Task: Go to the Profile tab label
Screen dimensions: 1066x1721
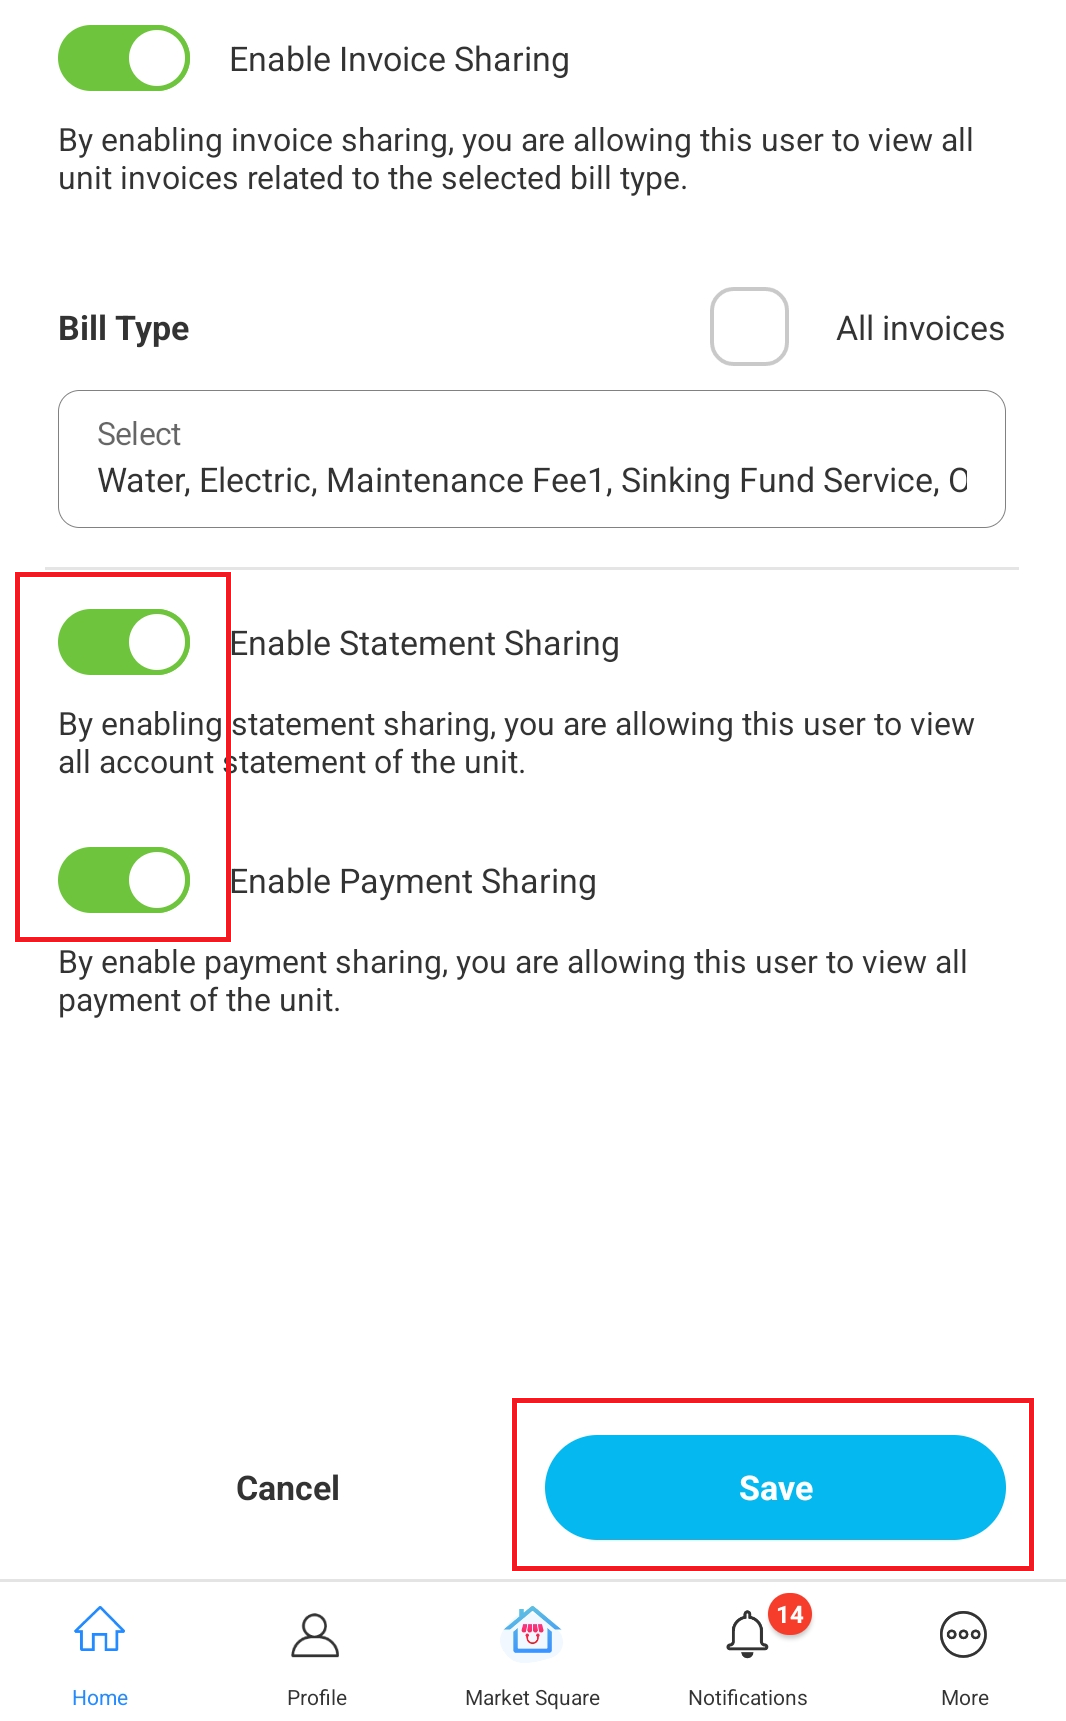Action: (317, 1697)
